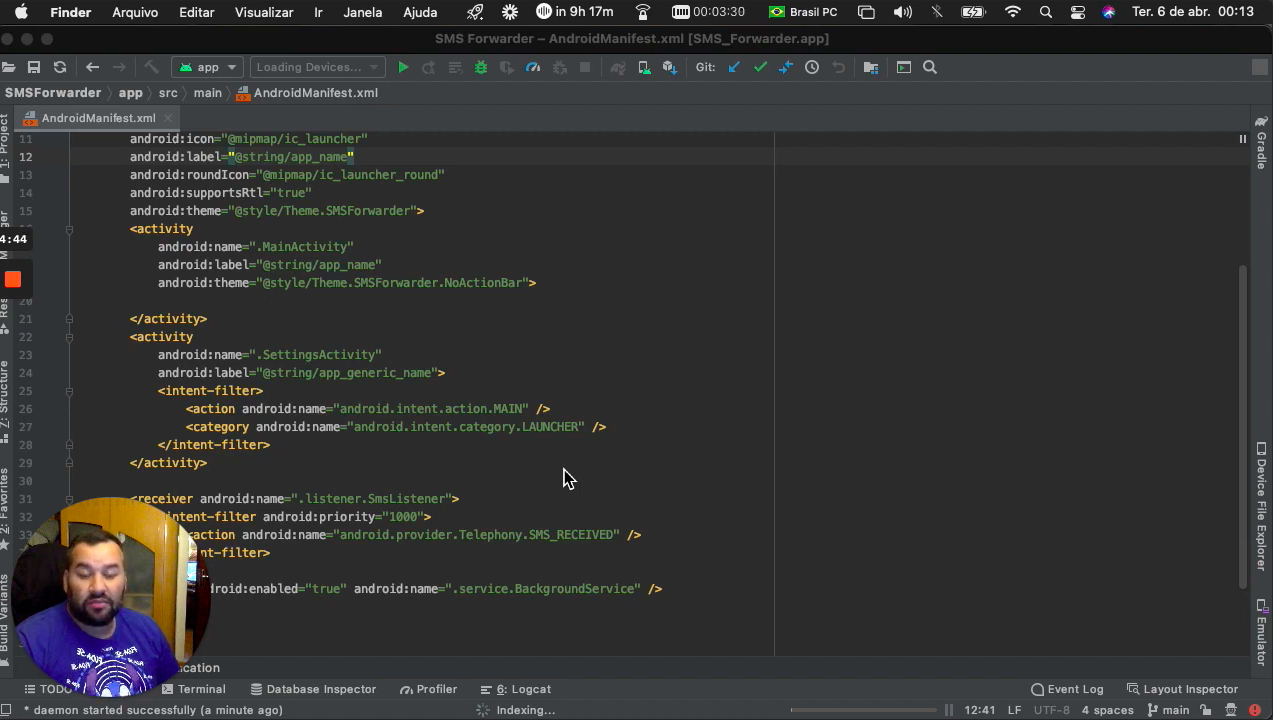Open the Gradle side panel
The height and width of the screenshot is (720, 1273).
(x=1262, y=143)
